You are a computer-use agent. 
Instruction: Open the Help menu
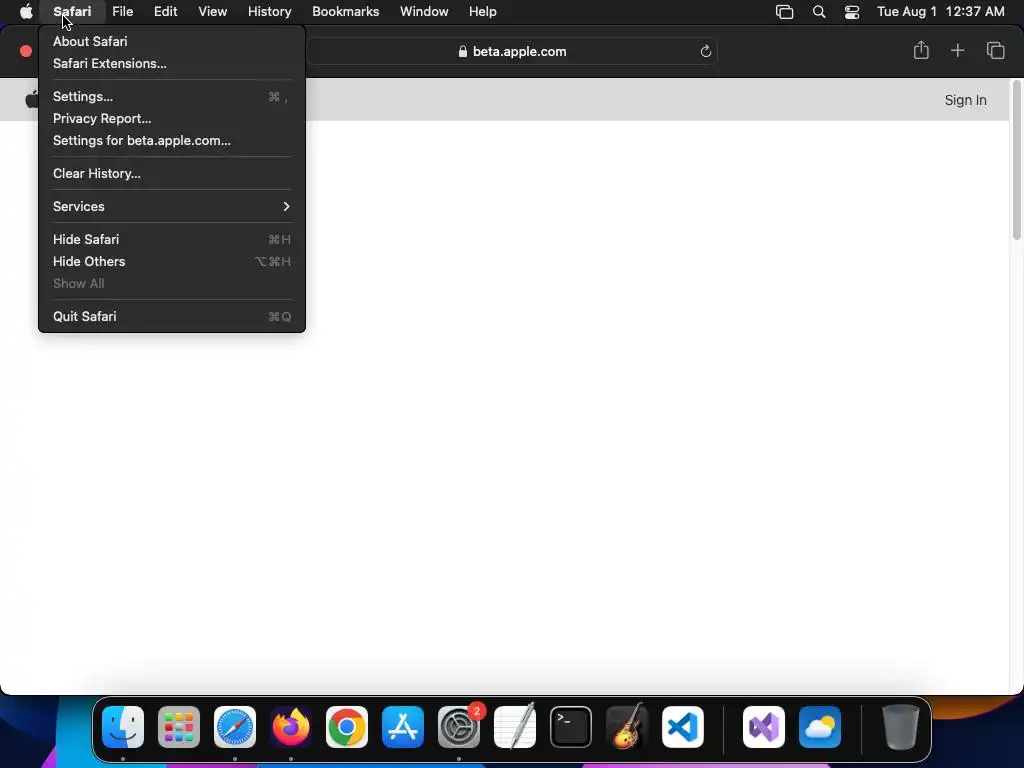483,12
